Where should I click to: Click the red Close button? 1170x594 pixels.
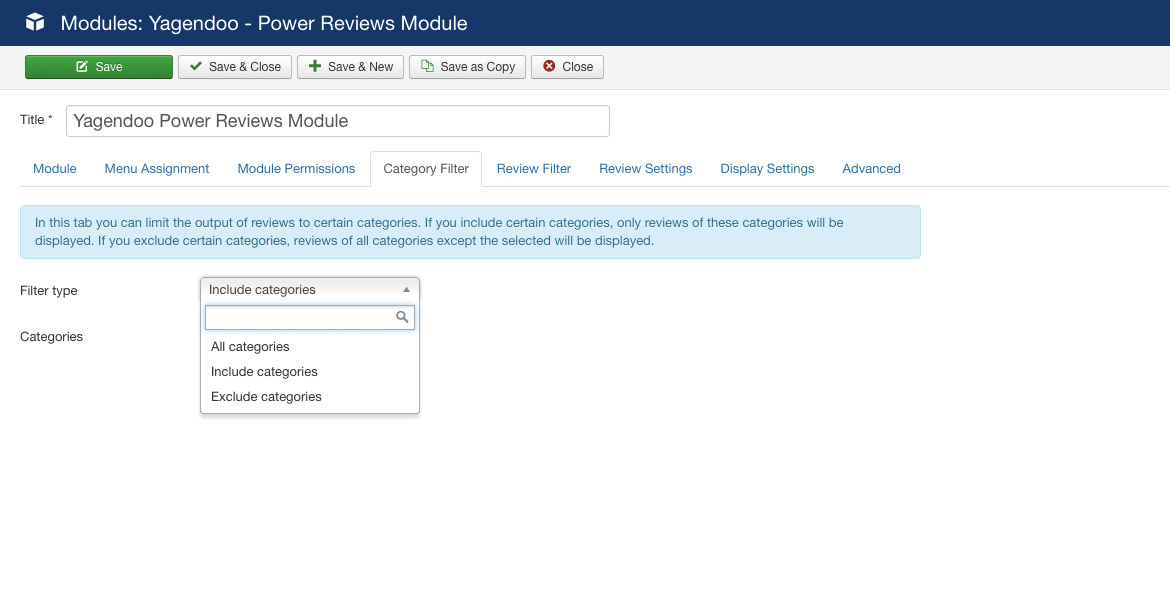pos(567,67)
